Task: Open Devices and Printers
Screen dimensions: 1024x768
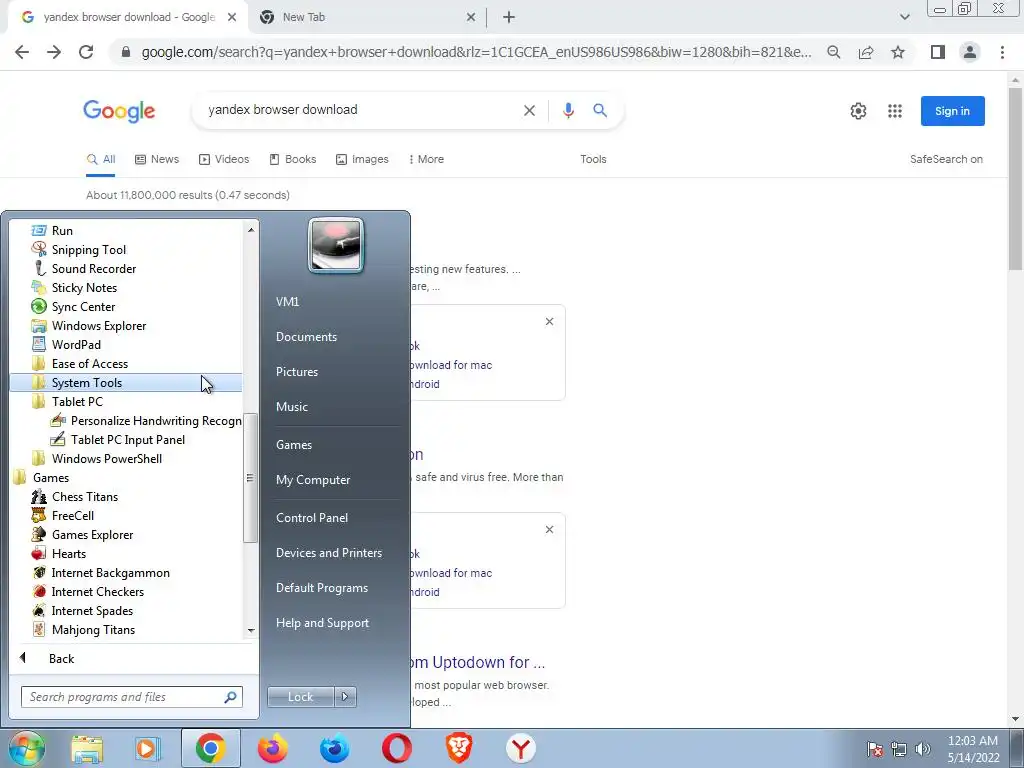Action: pos(328,553)
